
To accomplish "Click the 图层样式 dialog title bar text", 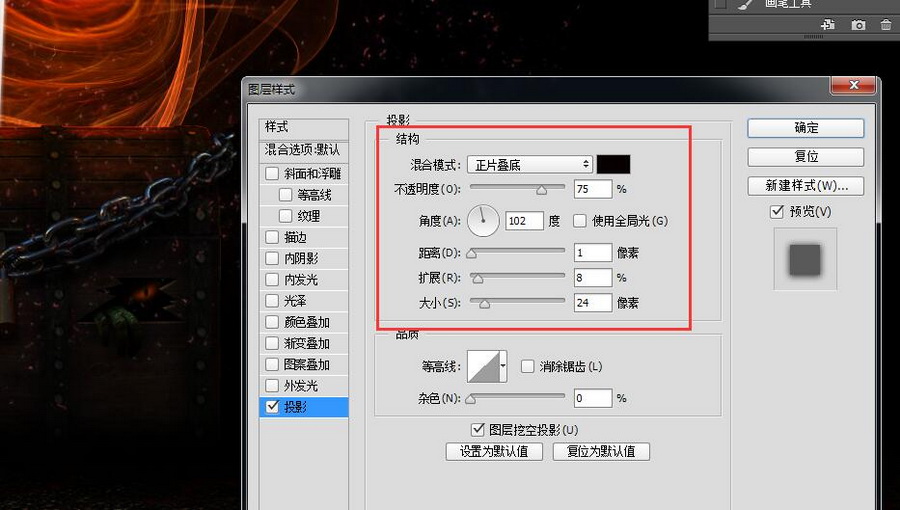I will coord(271,89).
